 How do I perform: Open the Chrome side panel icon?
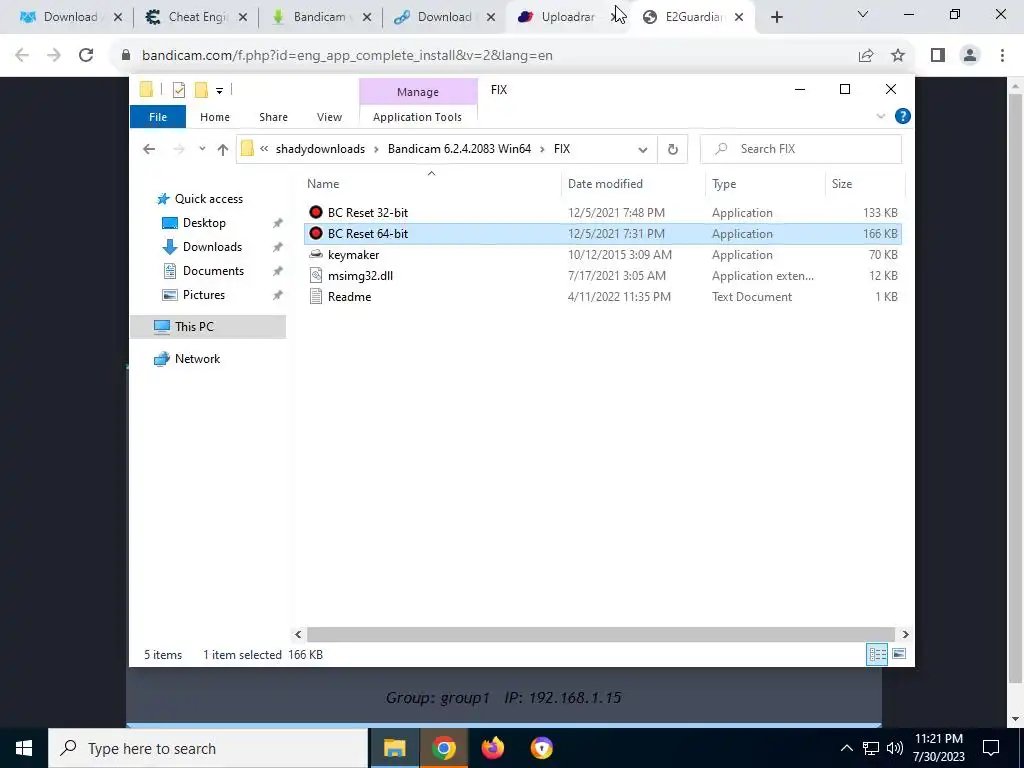[938, 56]
